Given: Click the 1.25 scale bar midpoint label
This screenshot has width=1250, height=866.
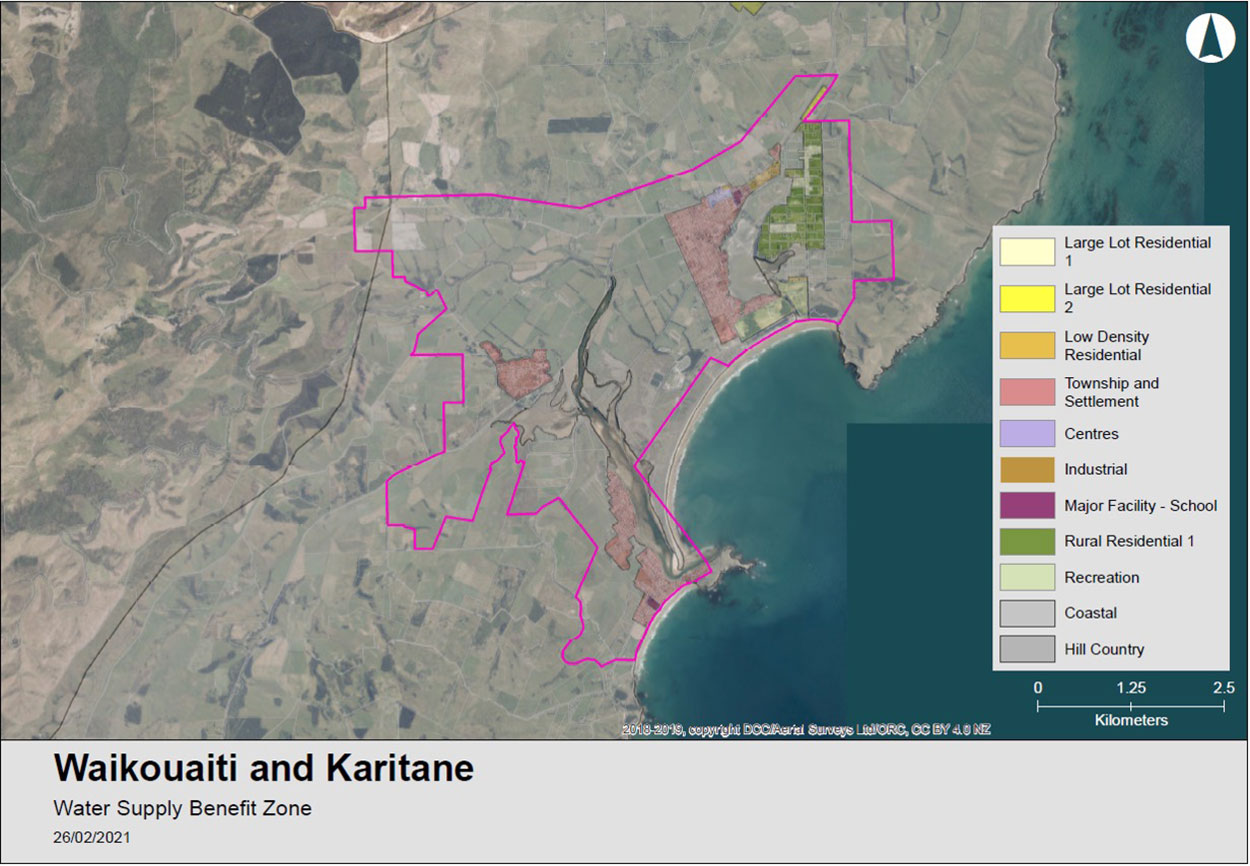Looking at the screenshot, I should click(1131, 688).
